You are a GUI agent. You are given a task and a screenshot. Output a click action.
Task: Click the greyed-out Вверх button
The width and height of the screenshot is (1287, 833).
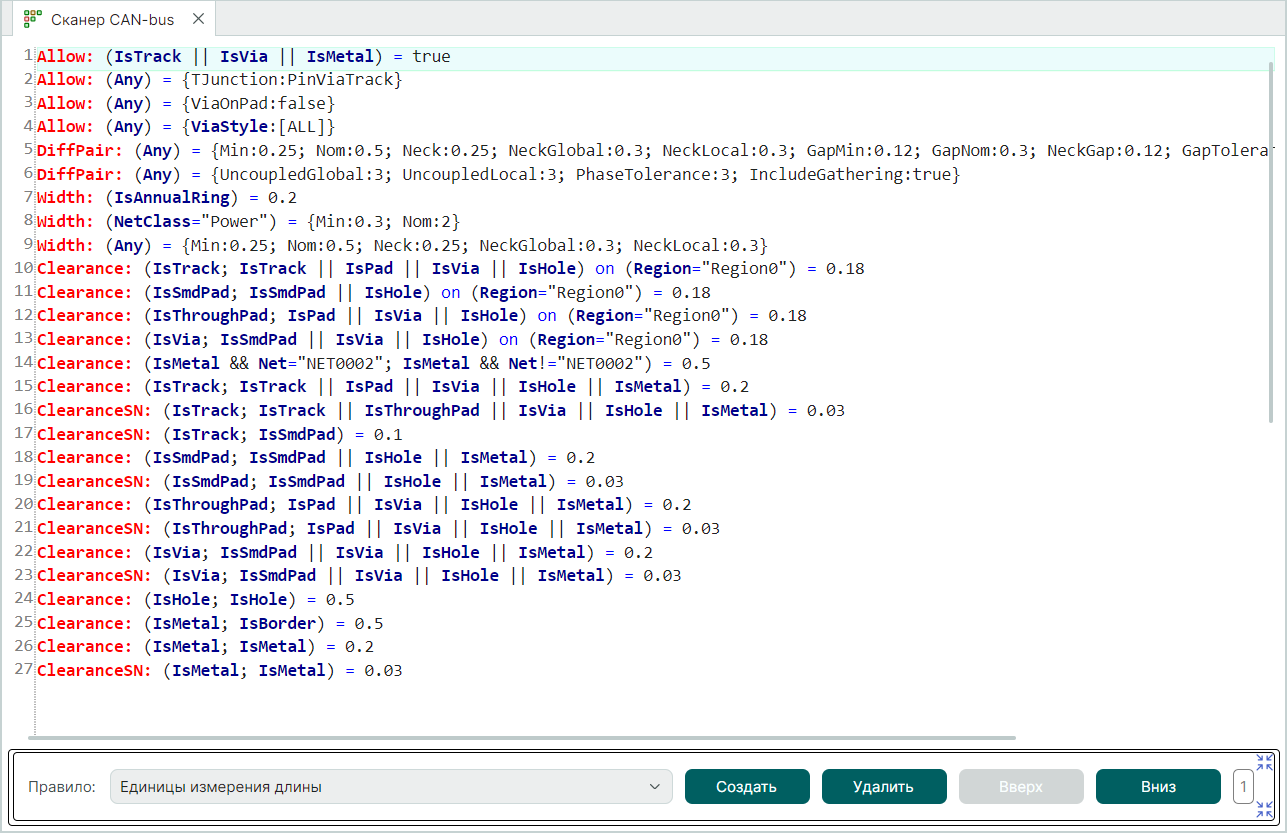(x=1021, y=787)
